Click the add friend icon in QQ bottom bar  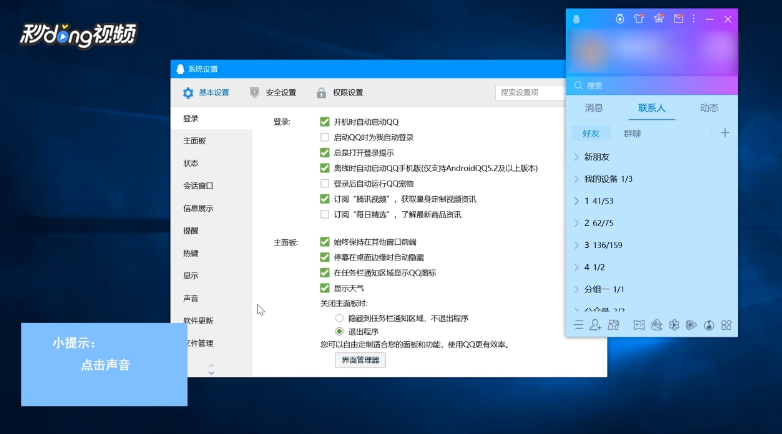(x=595, y=325)
